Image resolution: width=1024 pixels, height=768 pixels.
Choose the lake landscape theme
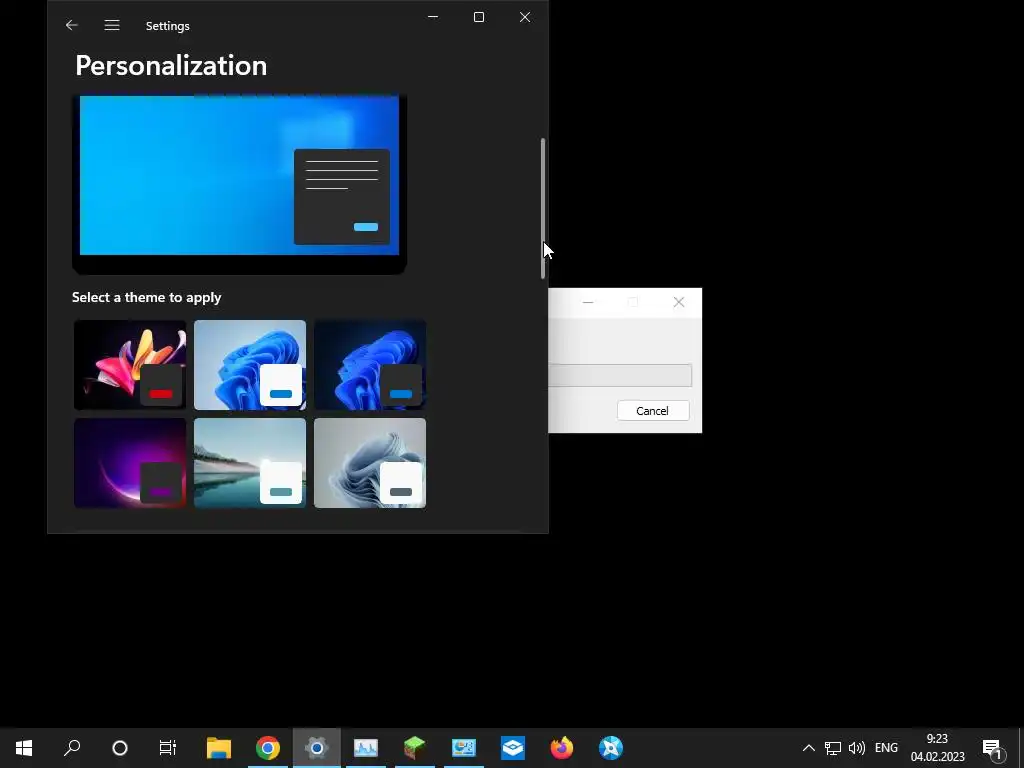(x=250, y=463)
